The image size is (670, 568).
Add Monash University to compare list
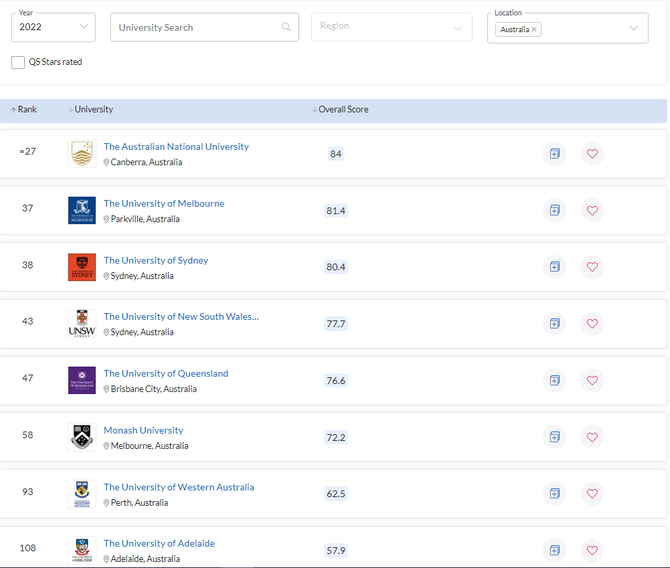(554, 437)
